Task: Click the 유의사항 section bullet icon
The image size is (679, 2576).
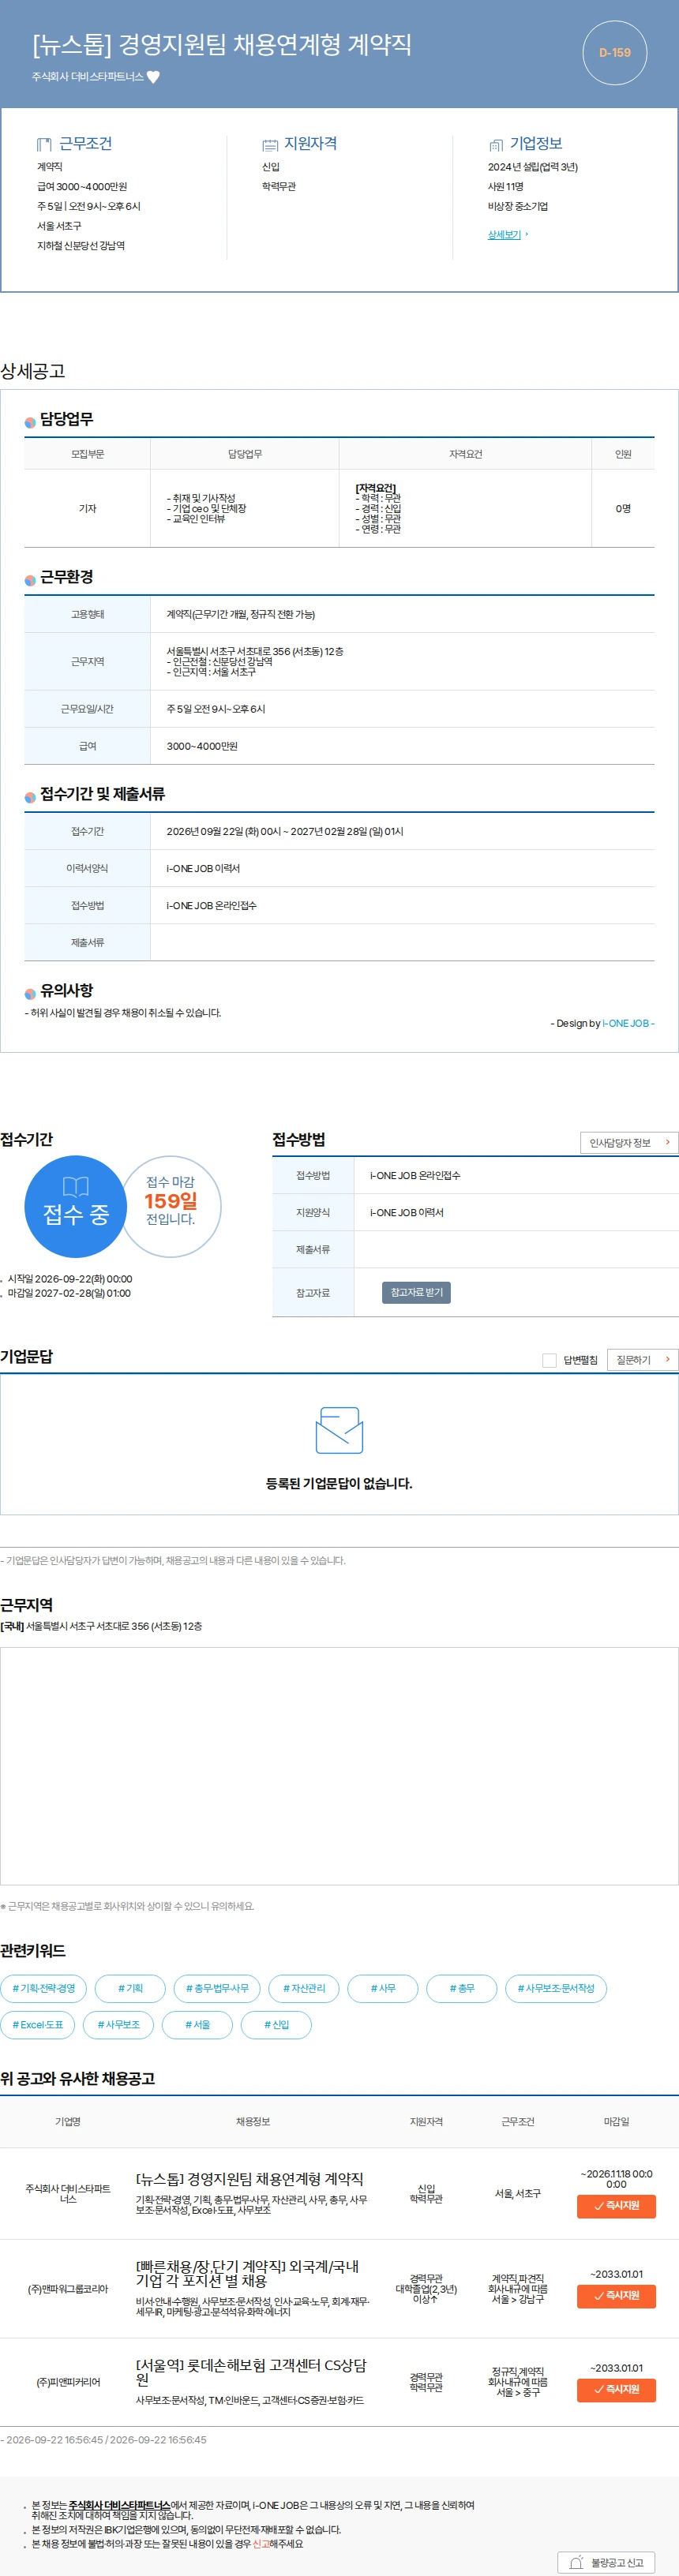Action: coord(30,993)
